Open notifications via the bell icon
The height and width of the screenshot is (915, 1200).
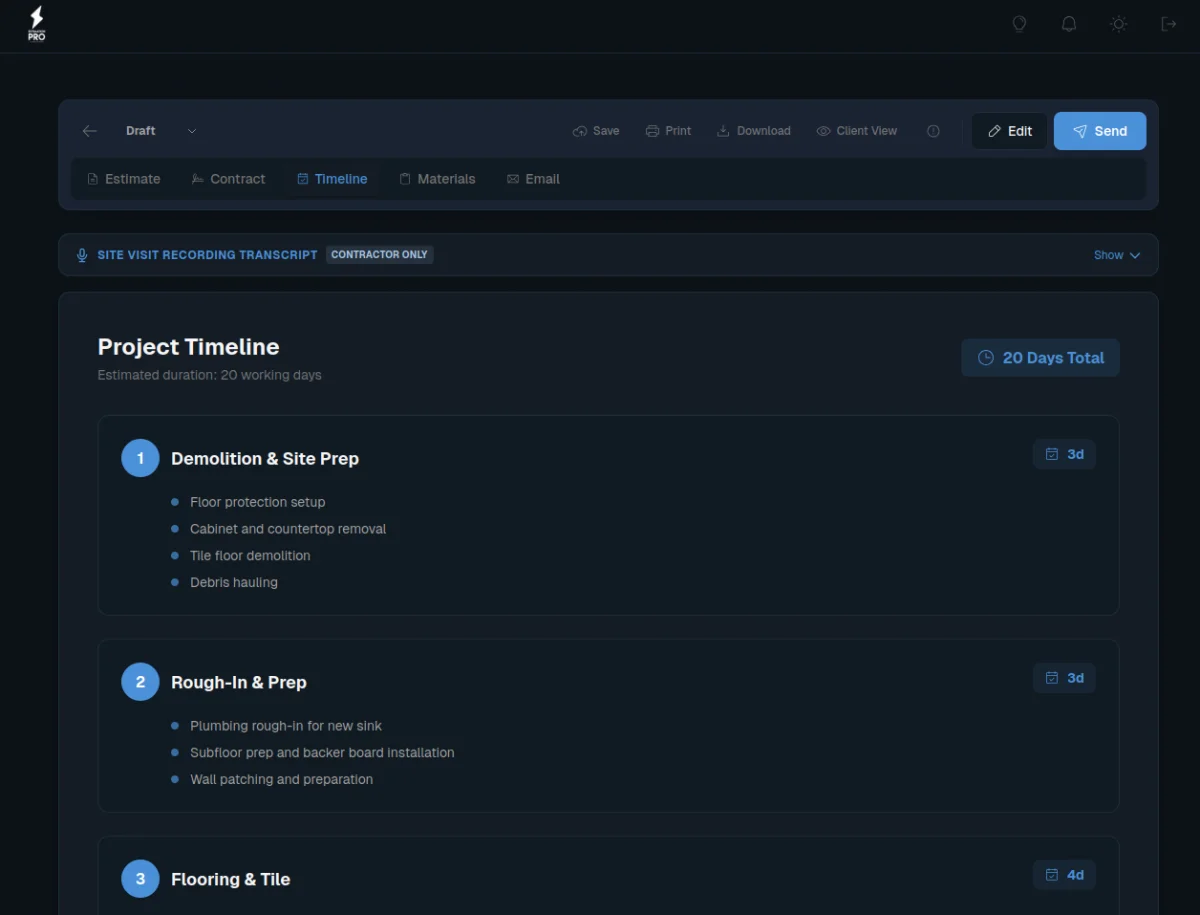coord(1069,23)
